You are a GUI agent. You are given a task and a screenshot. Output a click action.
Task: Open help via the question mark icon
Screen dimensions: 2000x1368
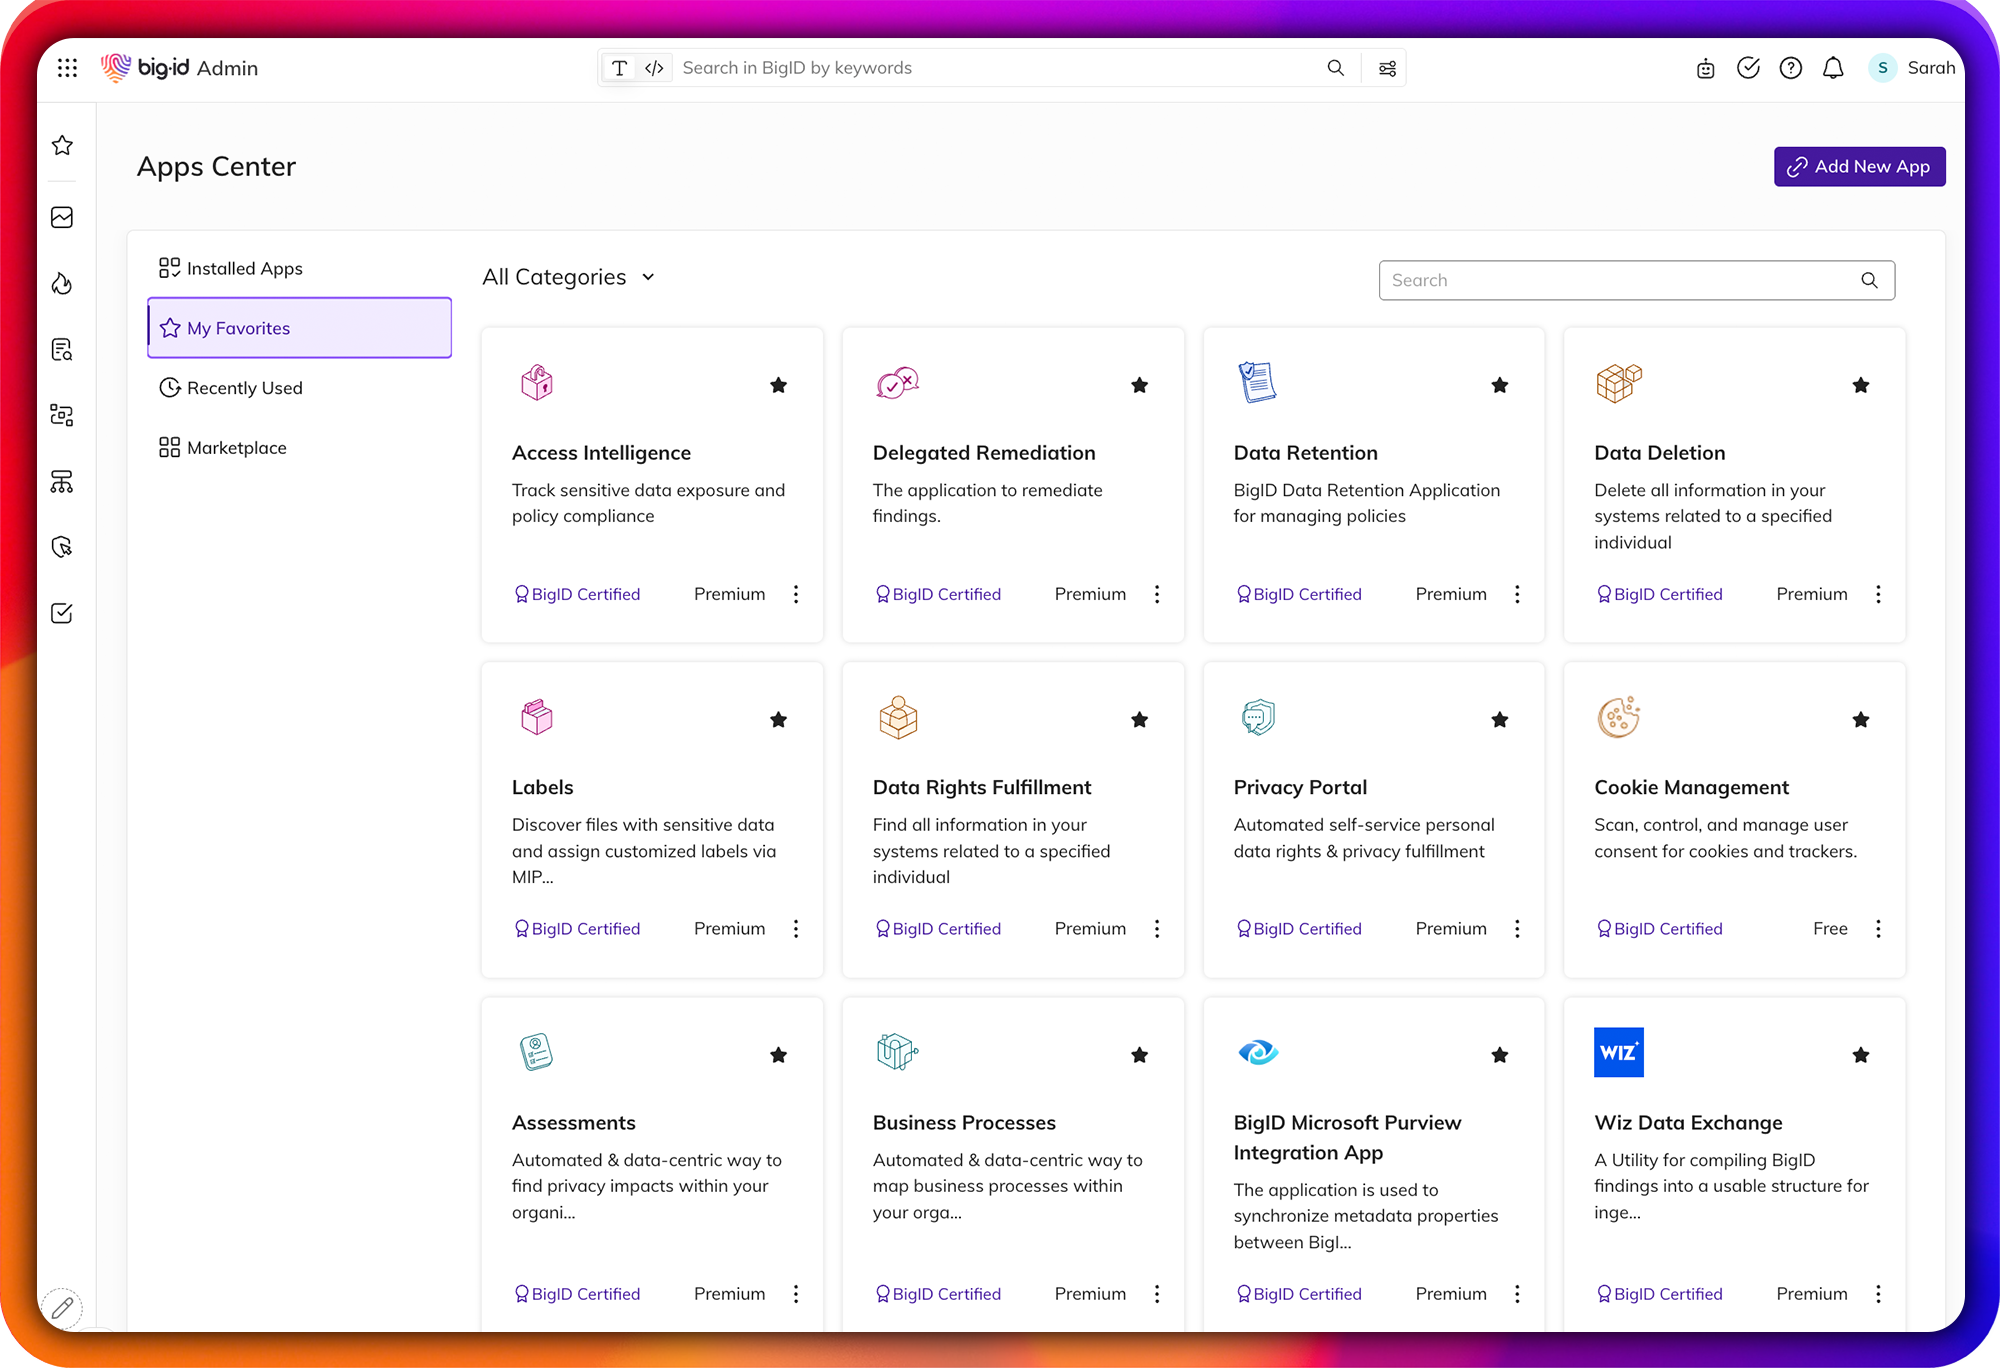tap(1790, 67)
